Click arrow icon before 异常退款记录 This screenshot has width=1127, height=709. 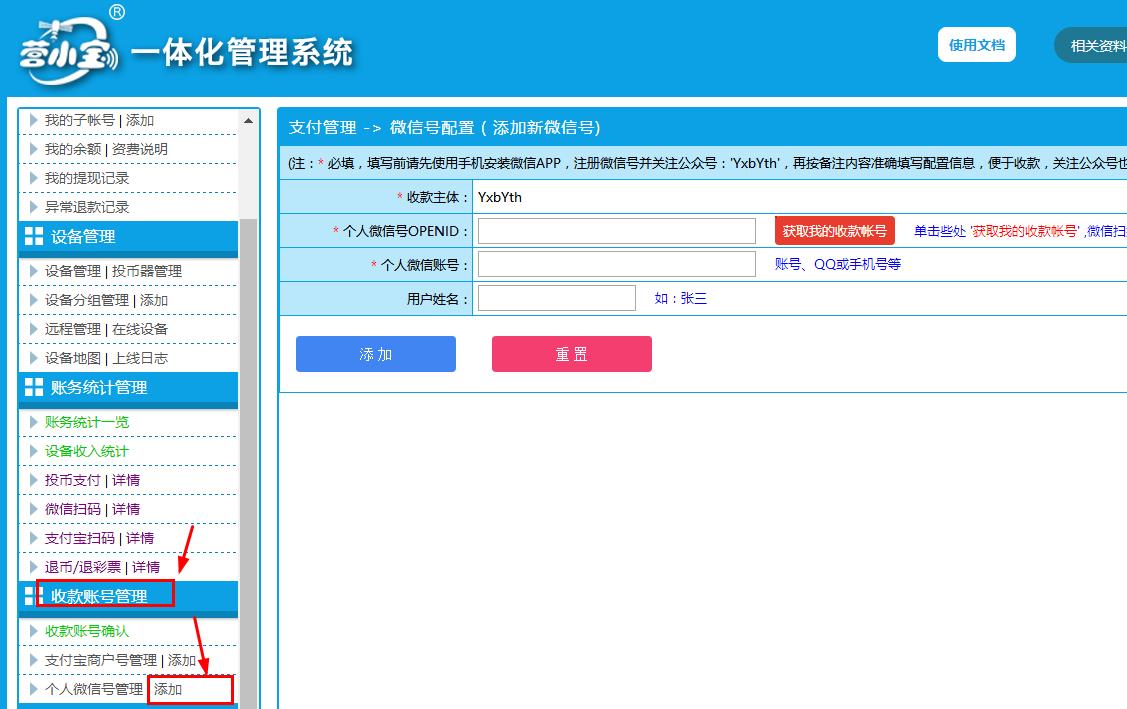point(34,207)
